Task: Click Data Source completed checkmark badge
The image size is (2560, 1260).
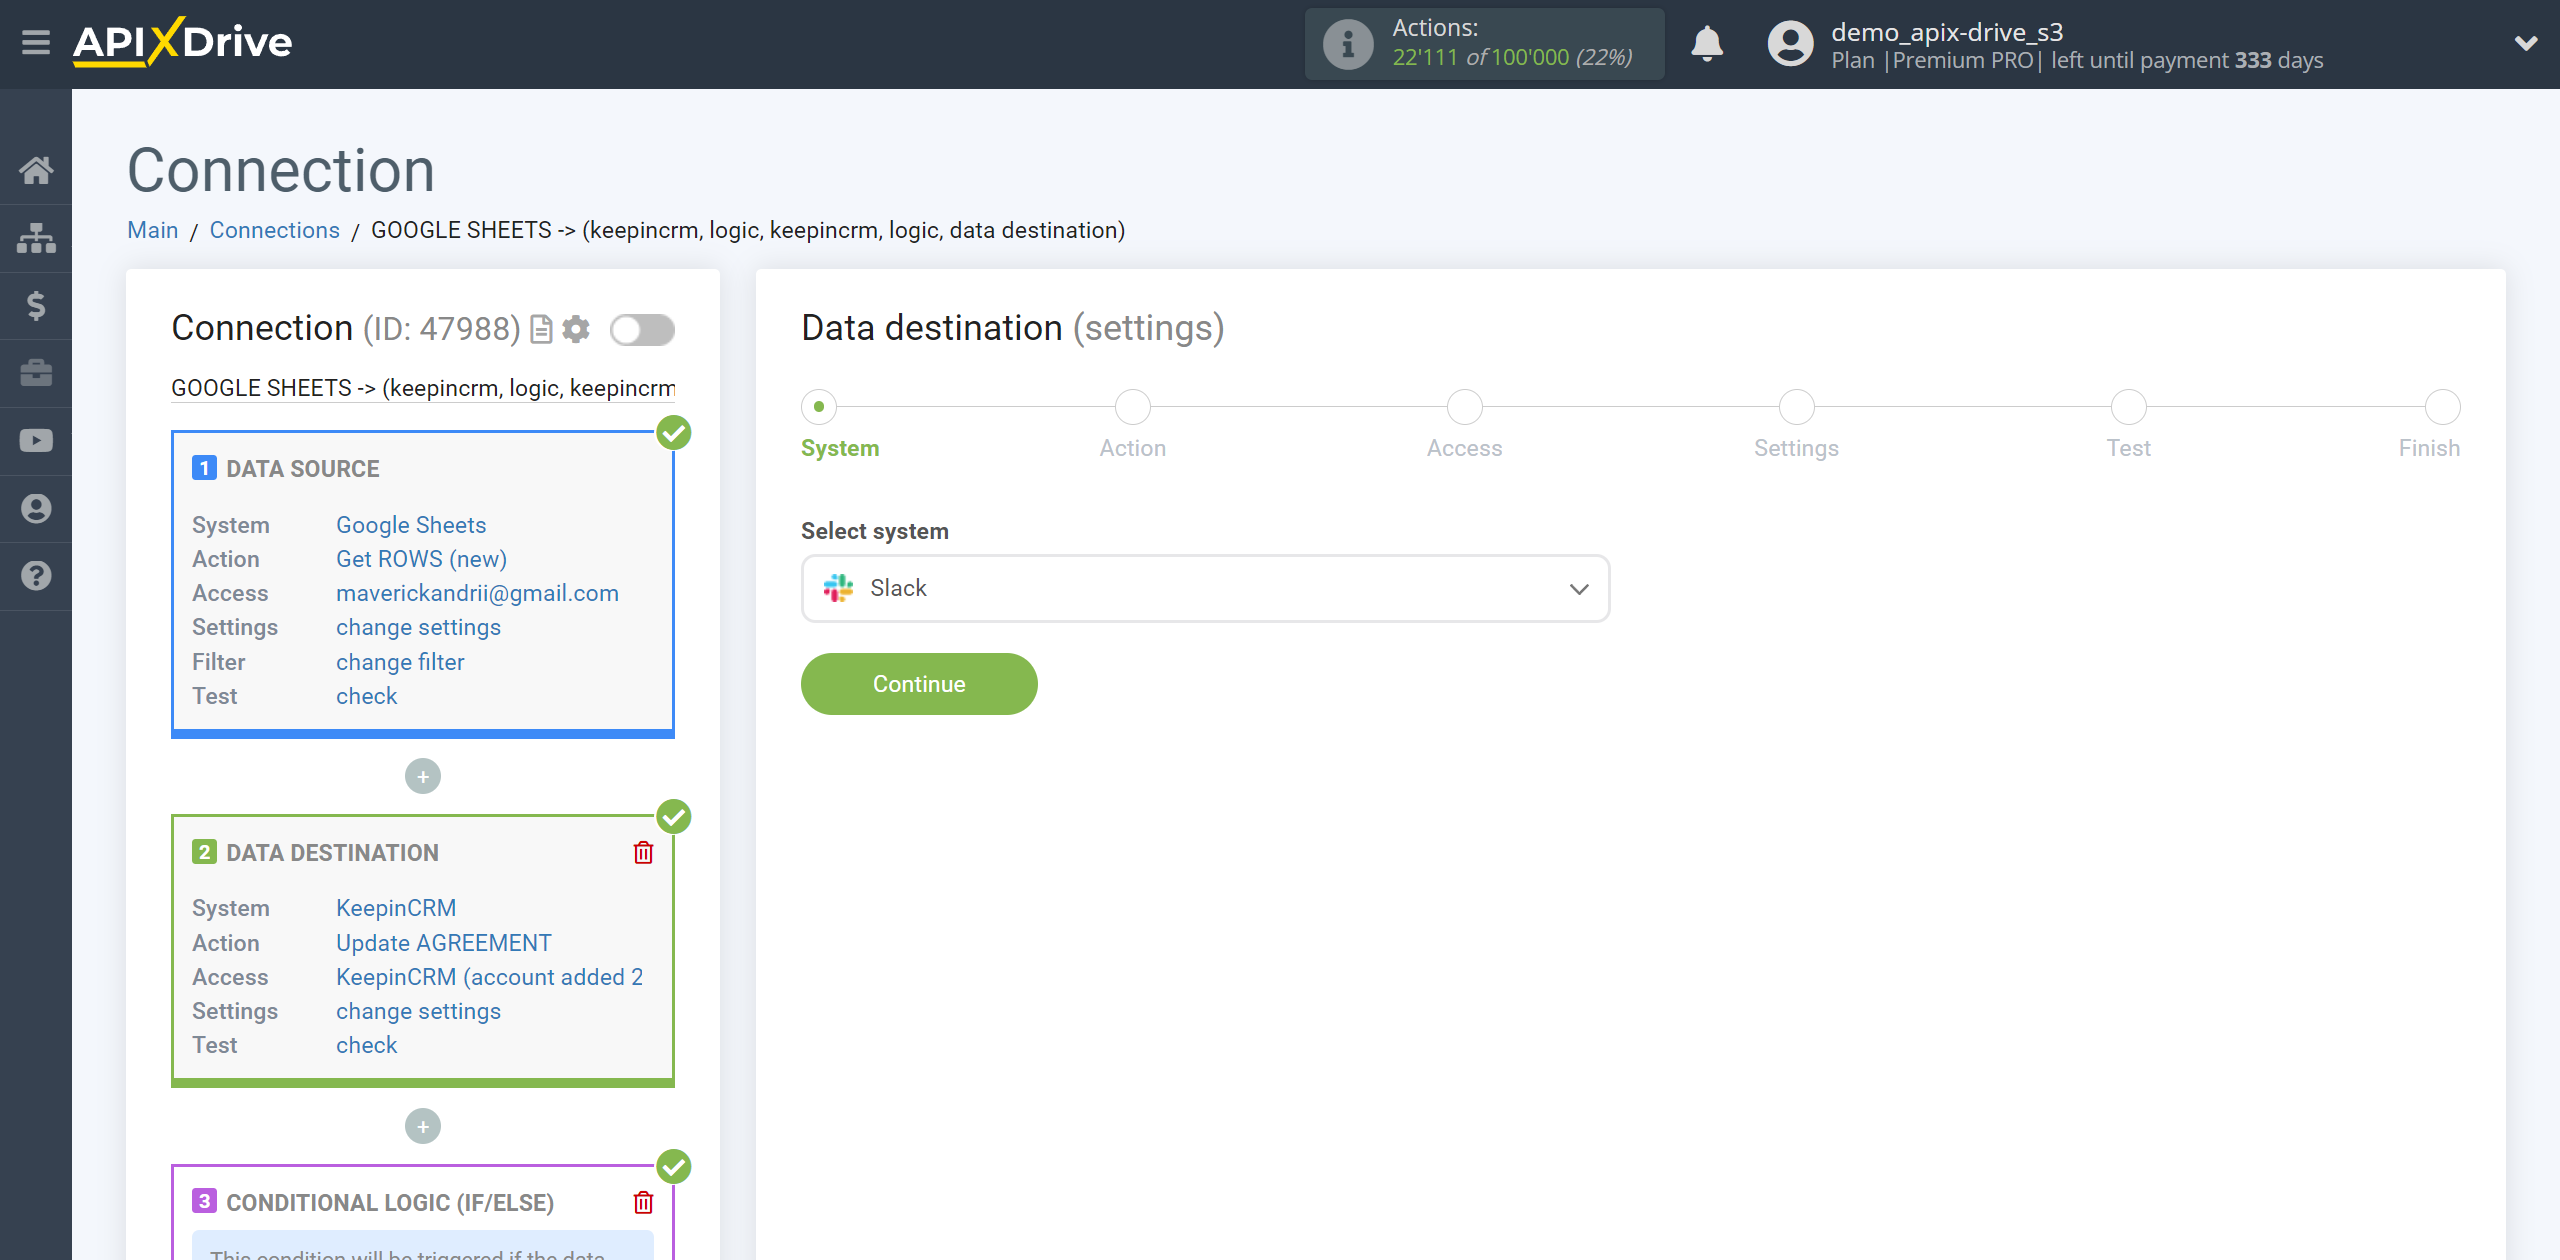Action: tap(674, 433)
